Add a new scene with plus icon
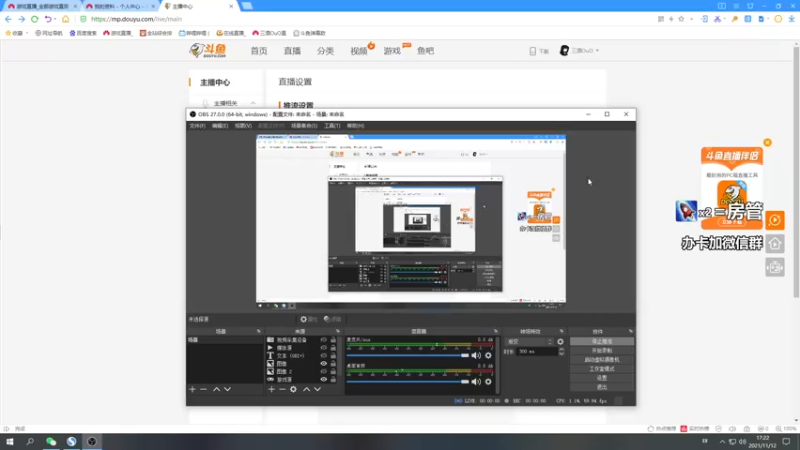Screen dimensions: 800x450 tap(192, 389)
